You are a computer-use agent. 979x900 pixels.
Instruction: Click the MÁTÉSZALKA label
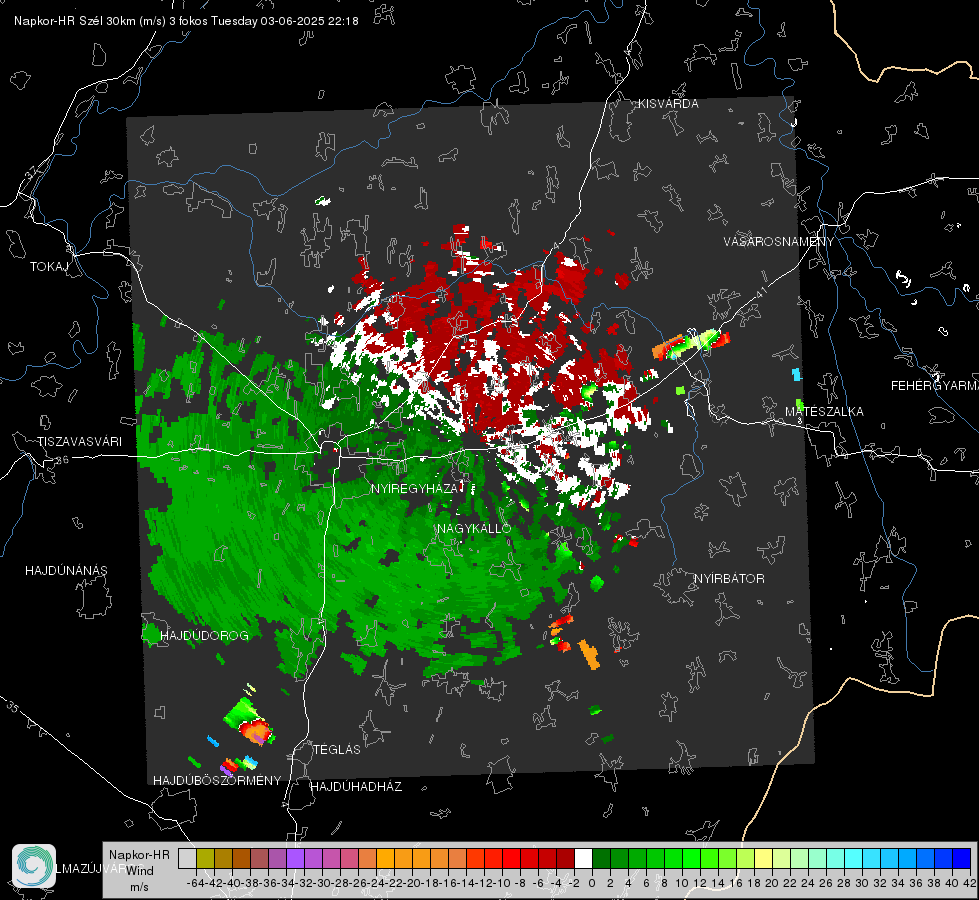click(x=824, y=412)
